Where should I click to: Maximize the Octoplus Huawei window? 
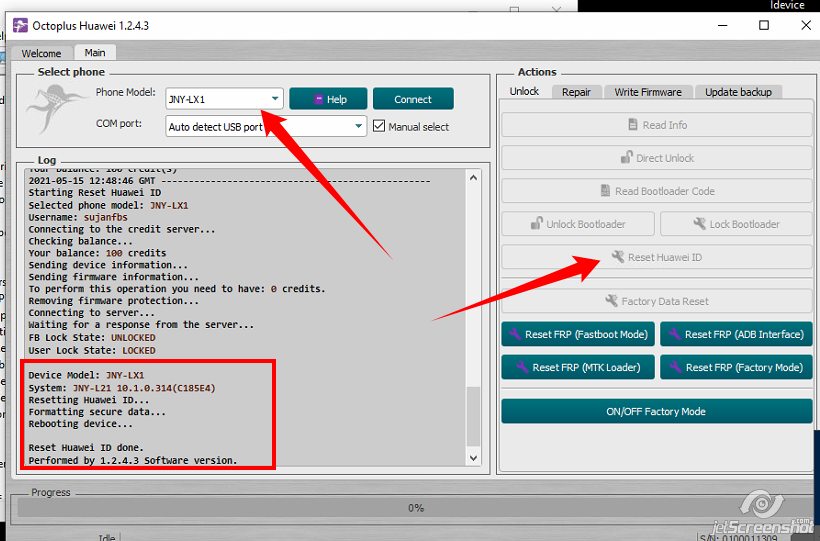[x=764, y=25]
